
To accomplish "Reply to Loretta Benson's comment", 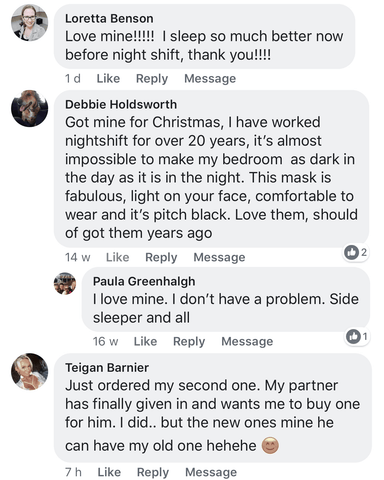I will tap(152, 79).
